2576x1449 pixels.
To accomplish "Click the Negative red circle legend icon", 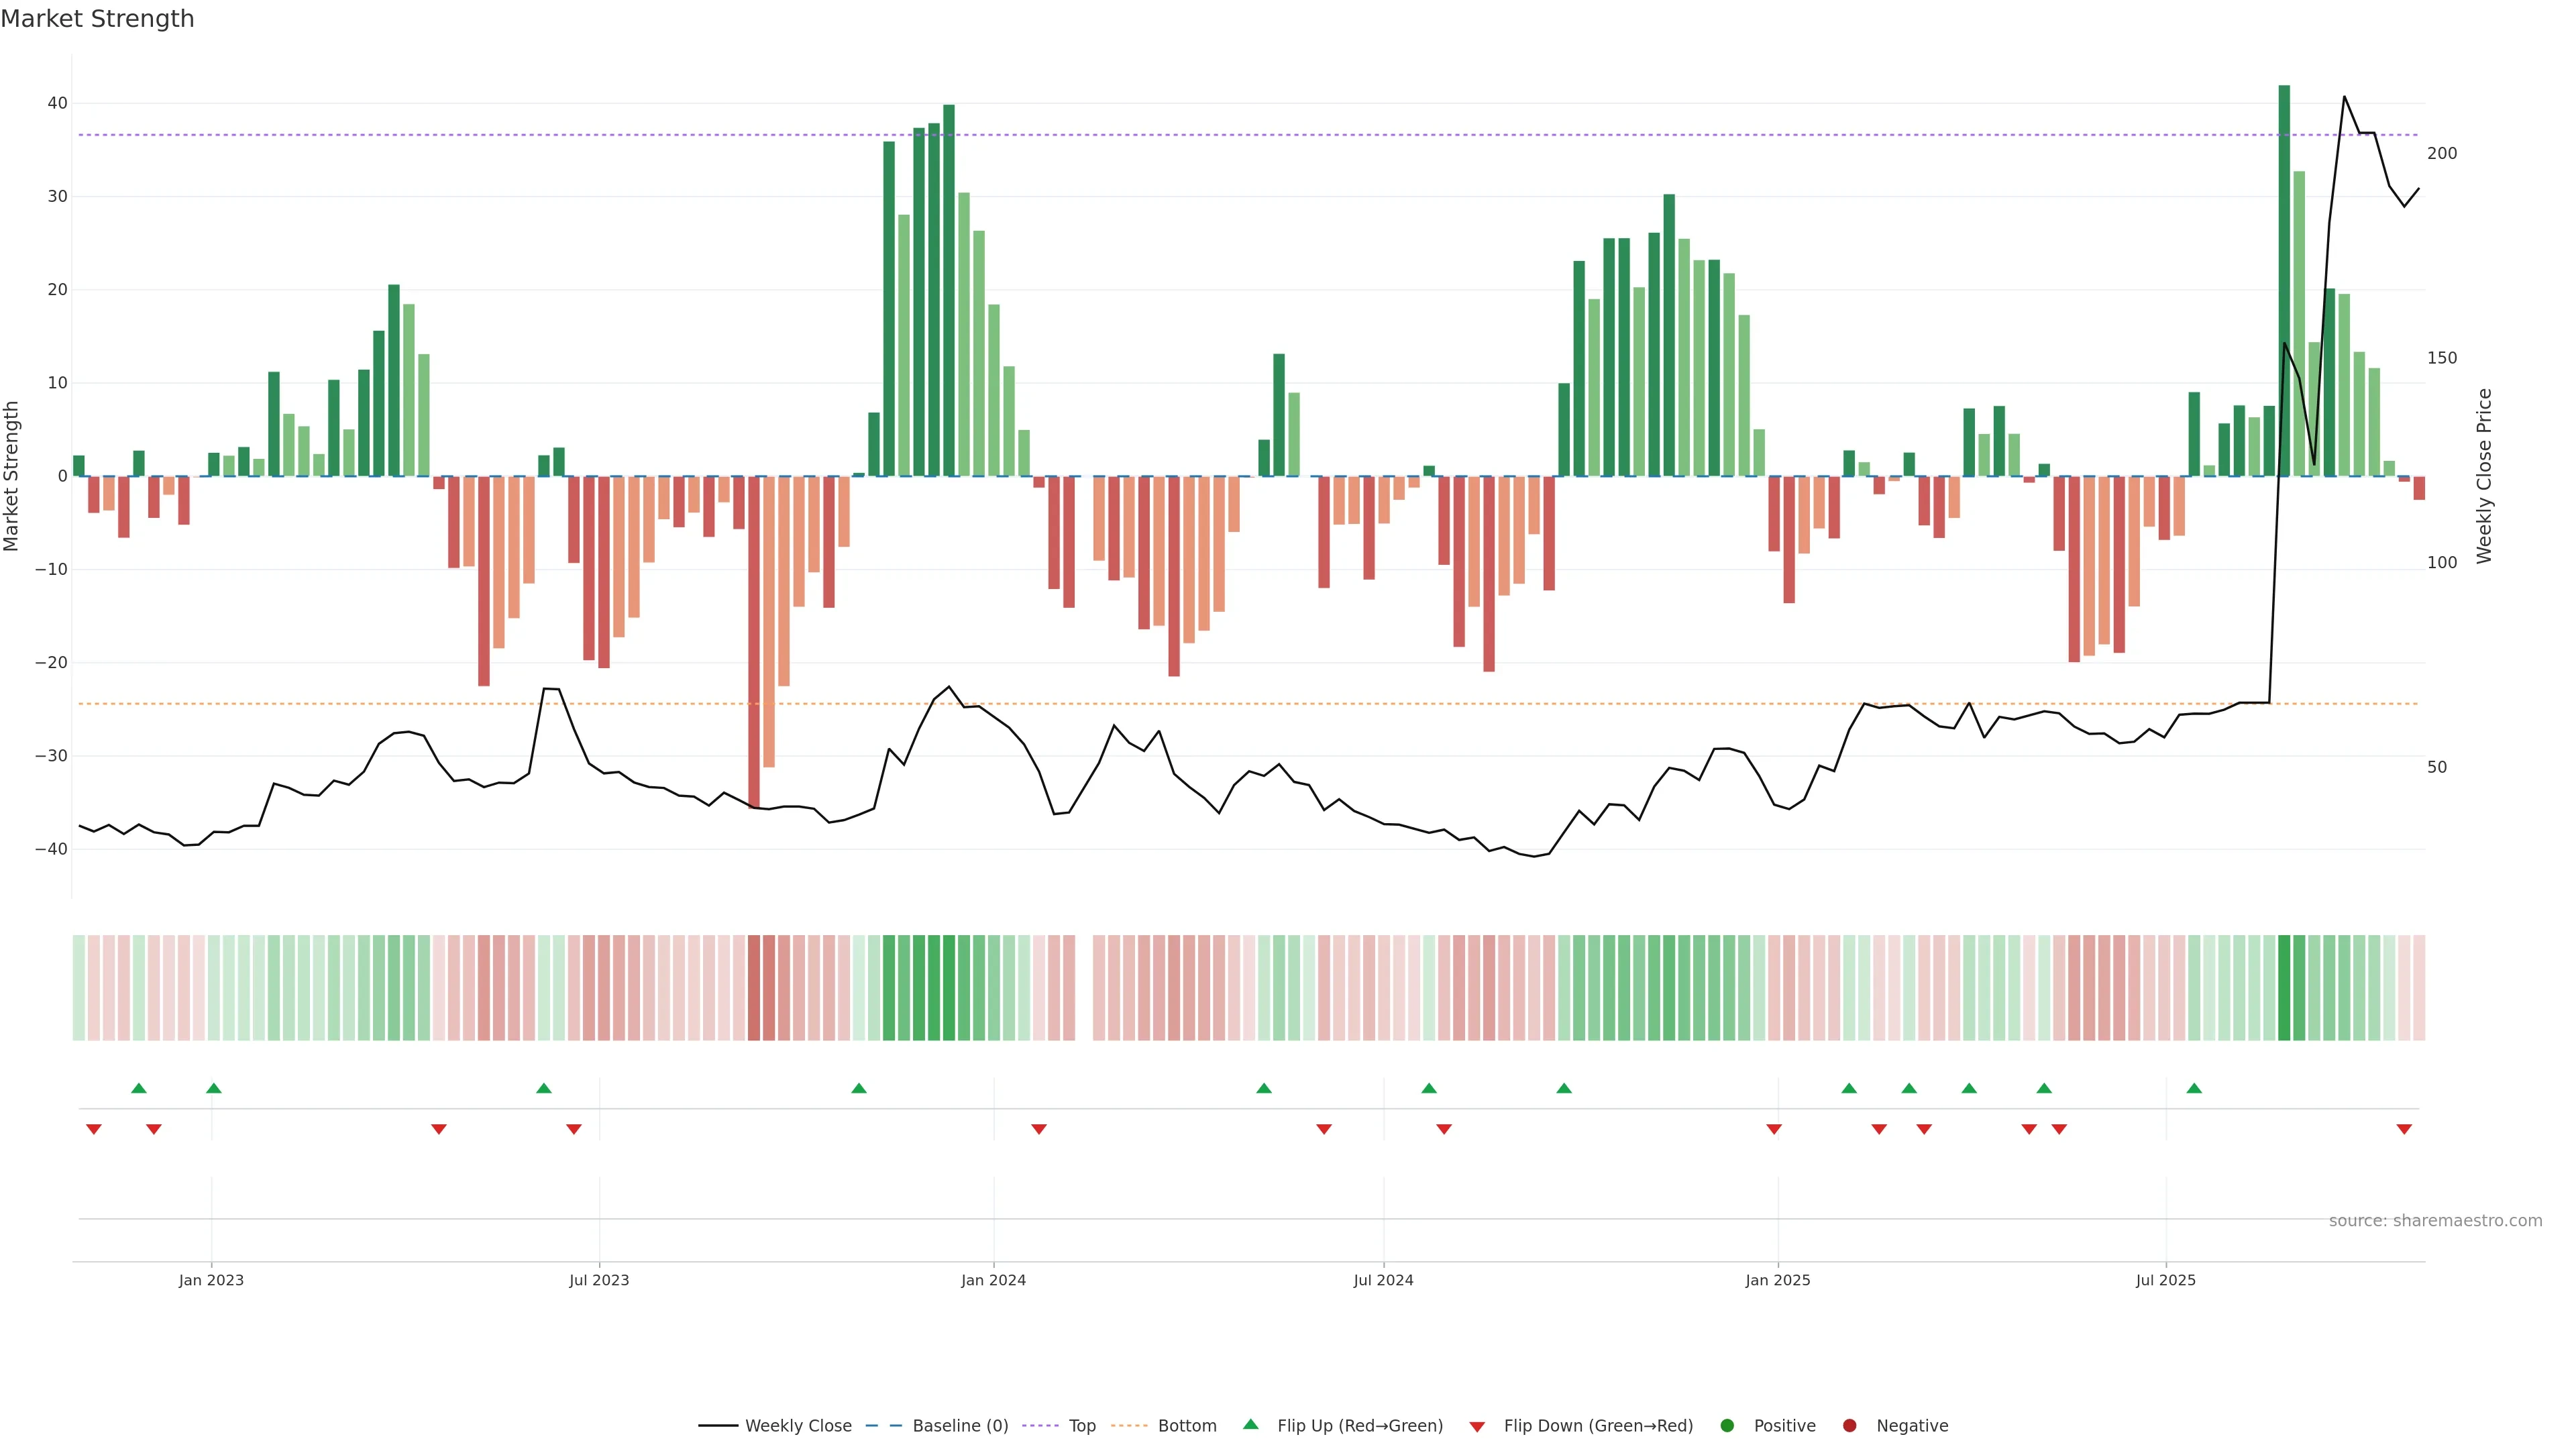I will [1849, 1425].
